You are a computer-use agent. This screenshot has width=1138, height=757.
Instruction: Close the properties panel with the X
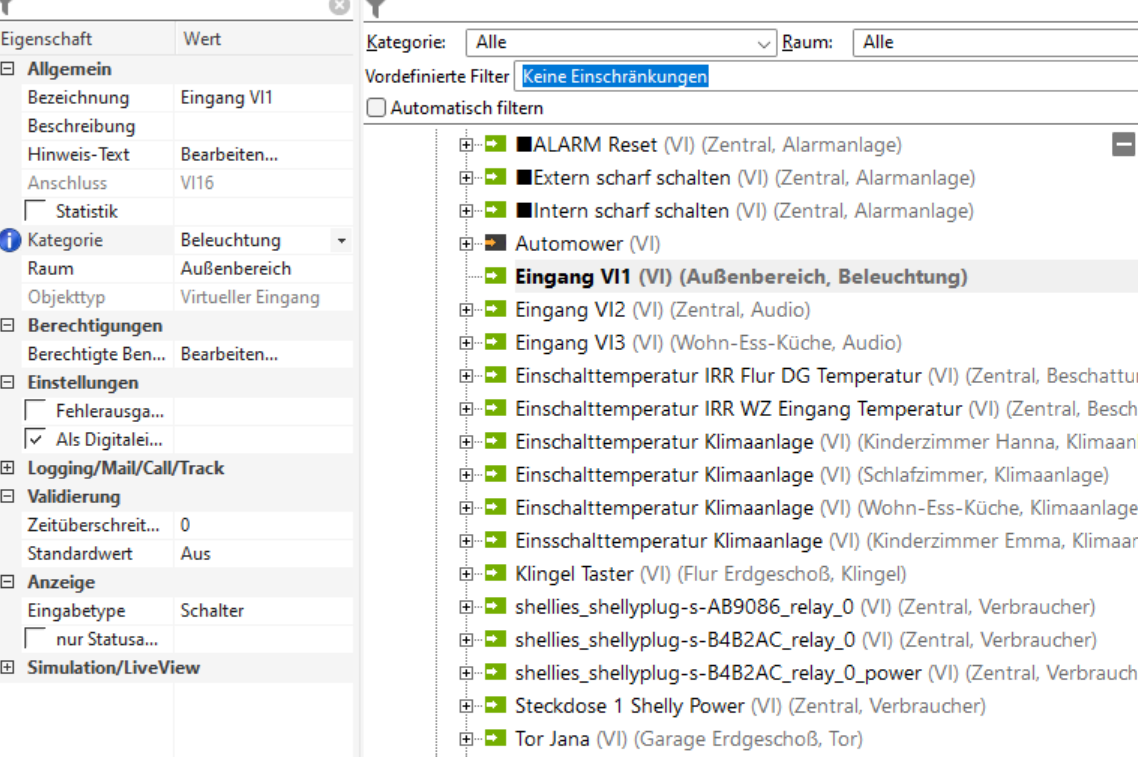click(x=340, y=7)
